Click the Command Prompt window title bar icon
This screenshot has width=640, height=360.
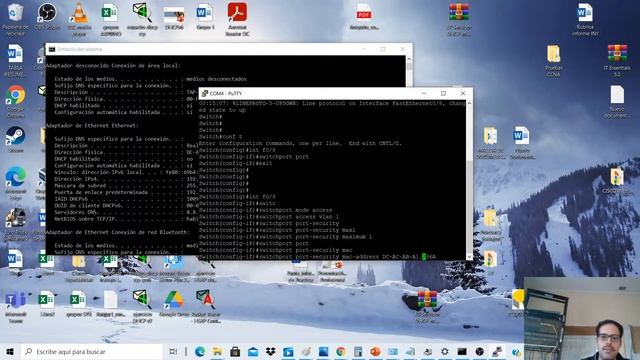[x=52, y=49]
